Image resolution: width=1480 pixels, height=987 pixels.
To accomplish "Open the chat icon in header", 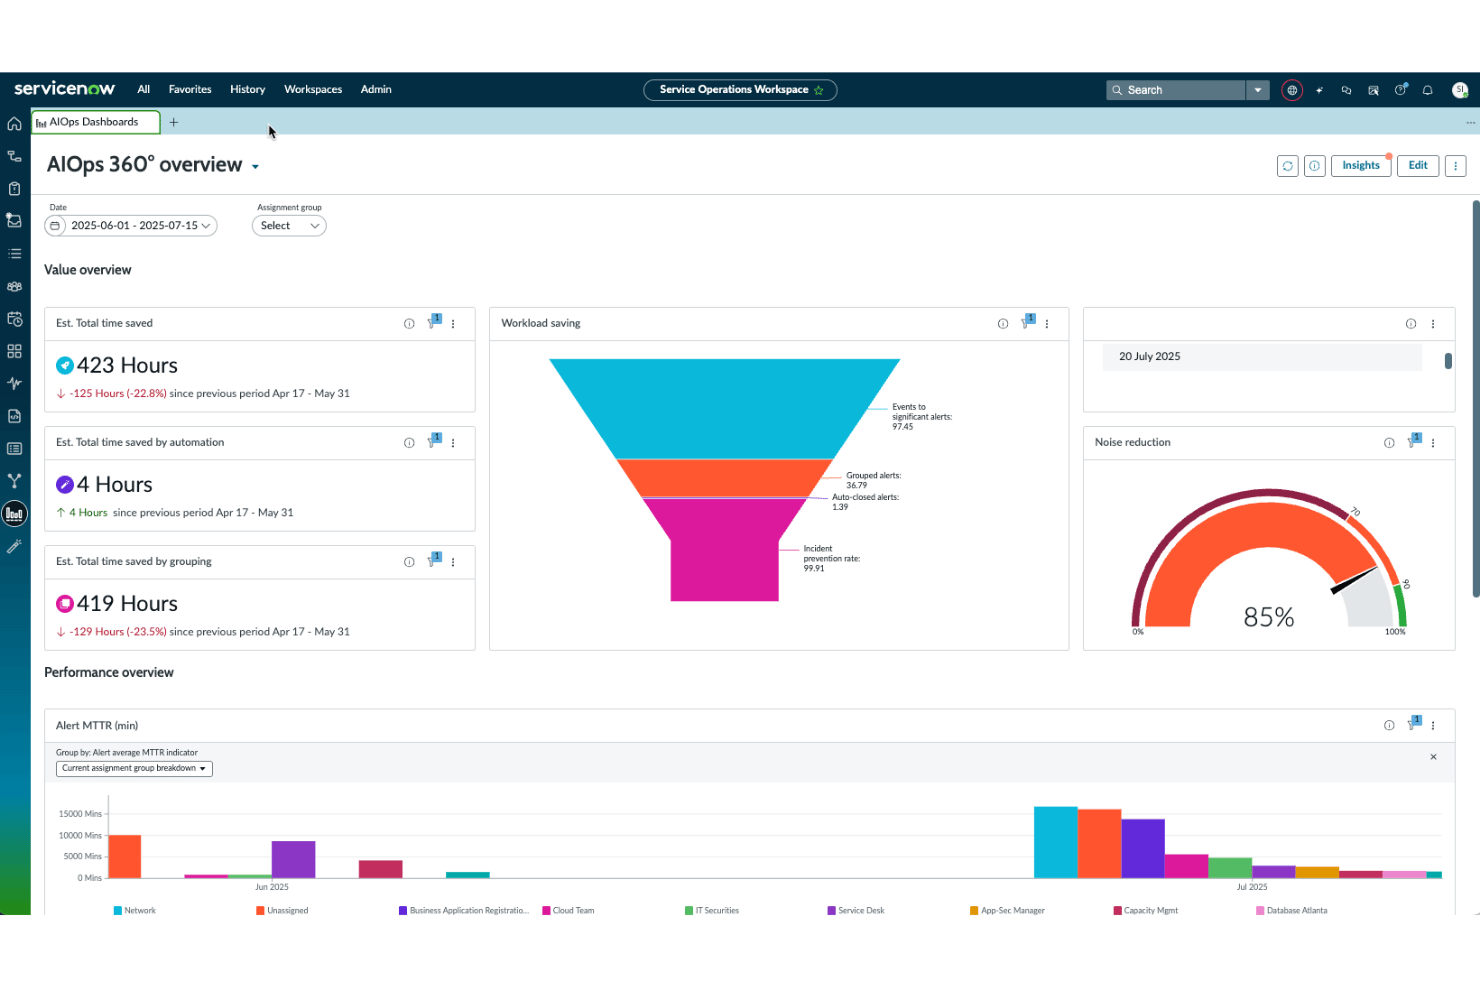I will (1346, 90).
